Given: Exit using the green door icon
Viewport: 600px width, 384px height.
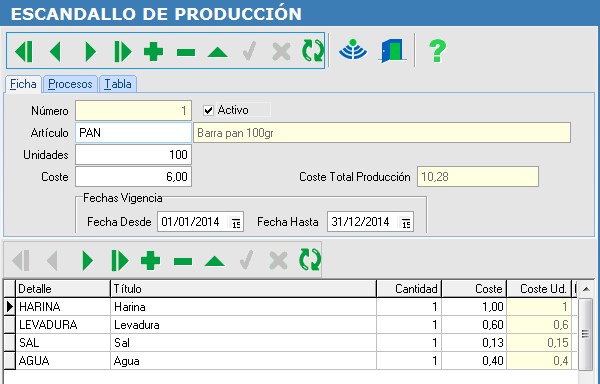Looking at the screenshot, I should point(392,50).
